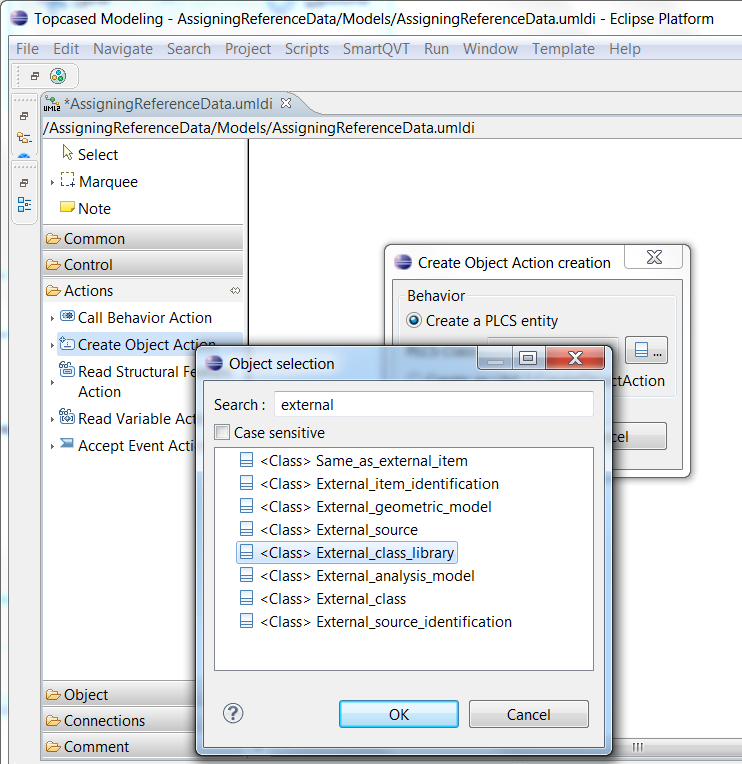Cancel the Object selection dialog
The height and width of the screenshot is (764, 742).
pos(528,714)
